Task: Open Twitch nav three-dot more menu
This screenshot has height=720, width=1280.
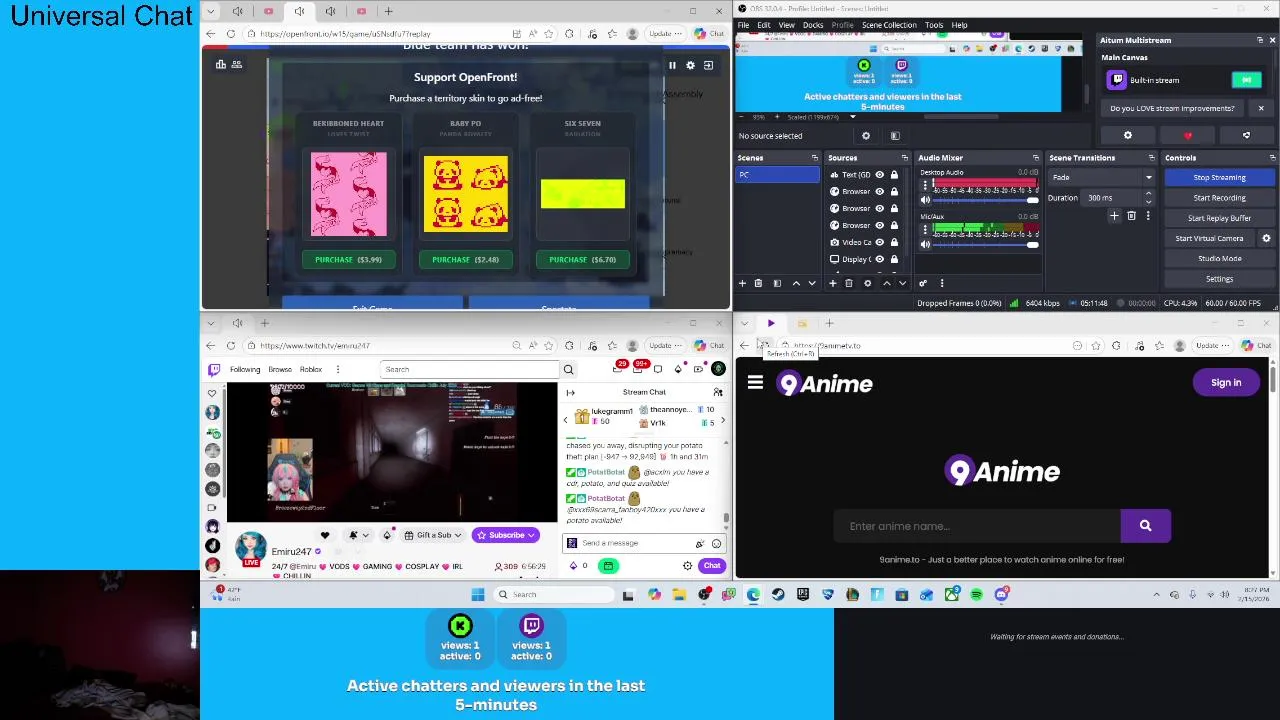Action: (339, 369)
